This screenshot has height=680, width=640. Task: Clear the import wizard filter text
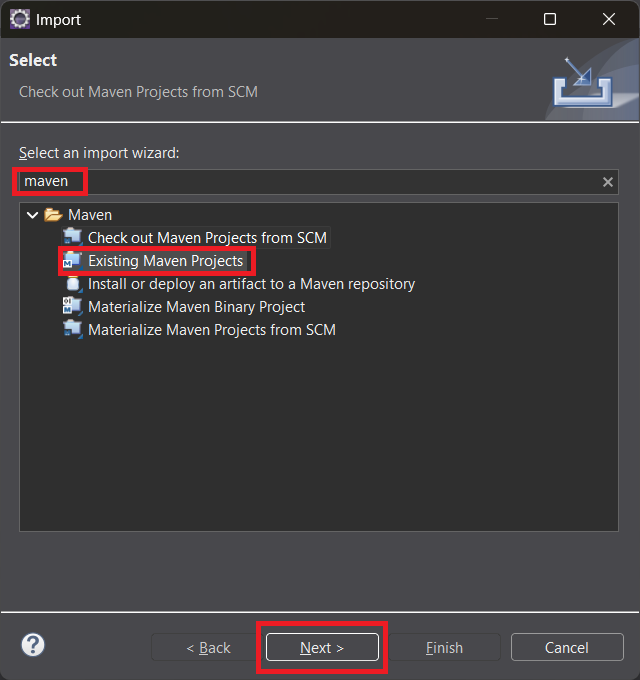click(607, 182)
